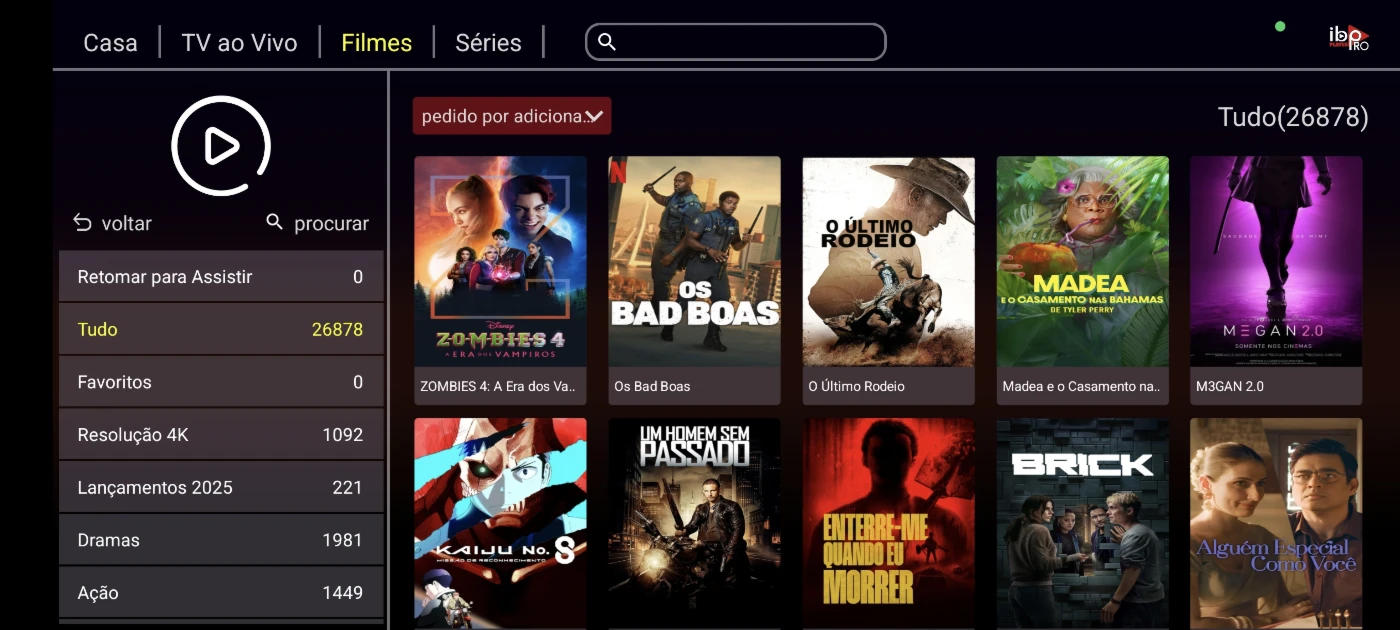The width and height of the screenshot is (1400, 630).
Task: Select the Resolução 4K category
Action: [x=221, y=435]
